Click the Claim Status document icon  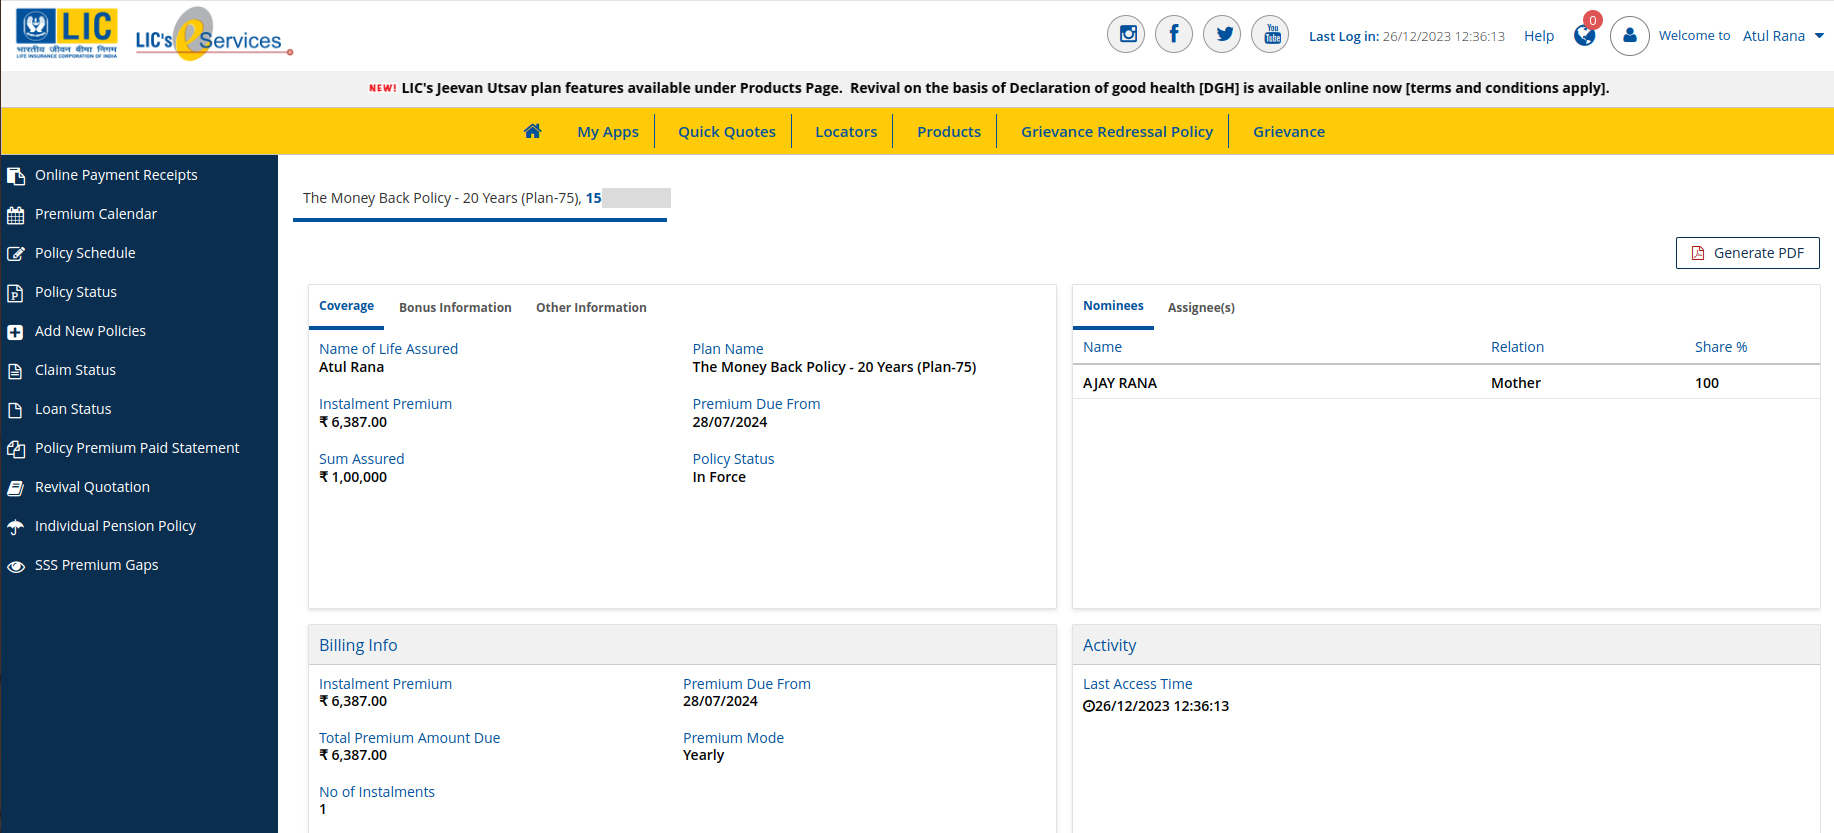click(15, 371)
